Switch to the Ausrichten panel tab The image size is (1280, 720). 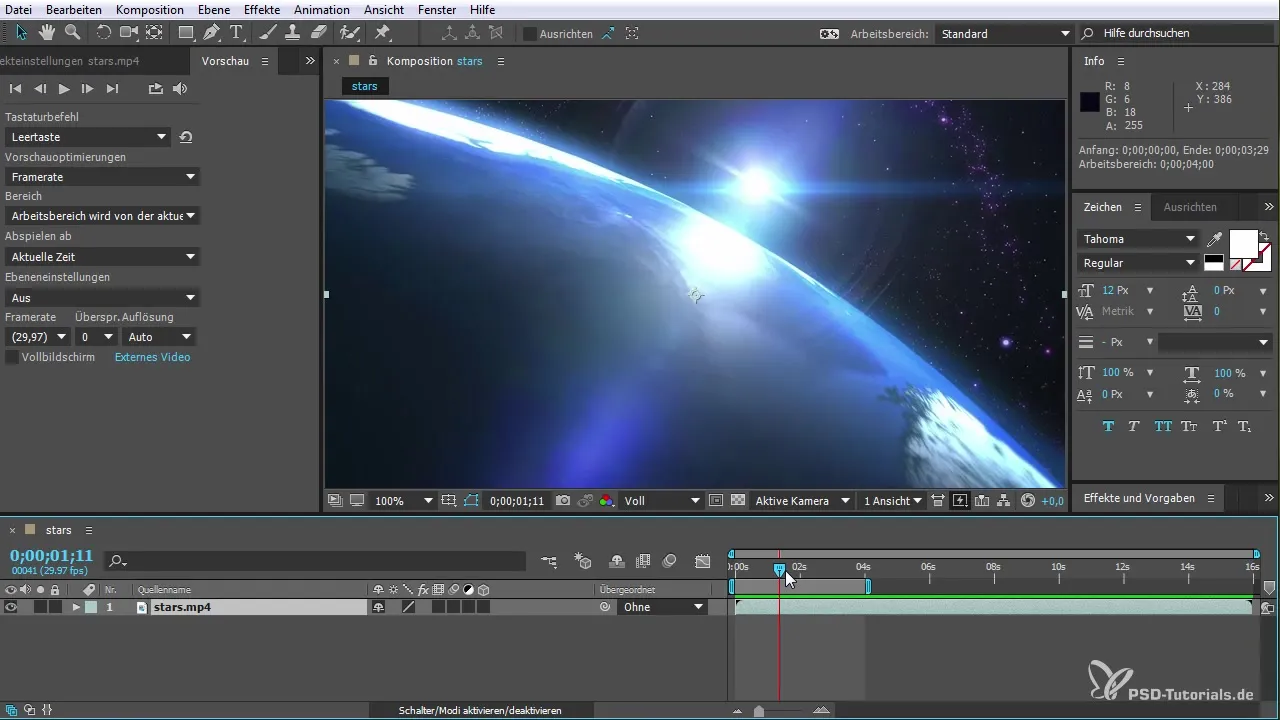coord(1190,207)
